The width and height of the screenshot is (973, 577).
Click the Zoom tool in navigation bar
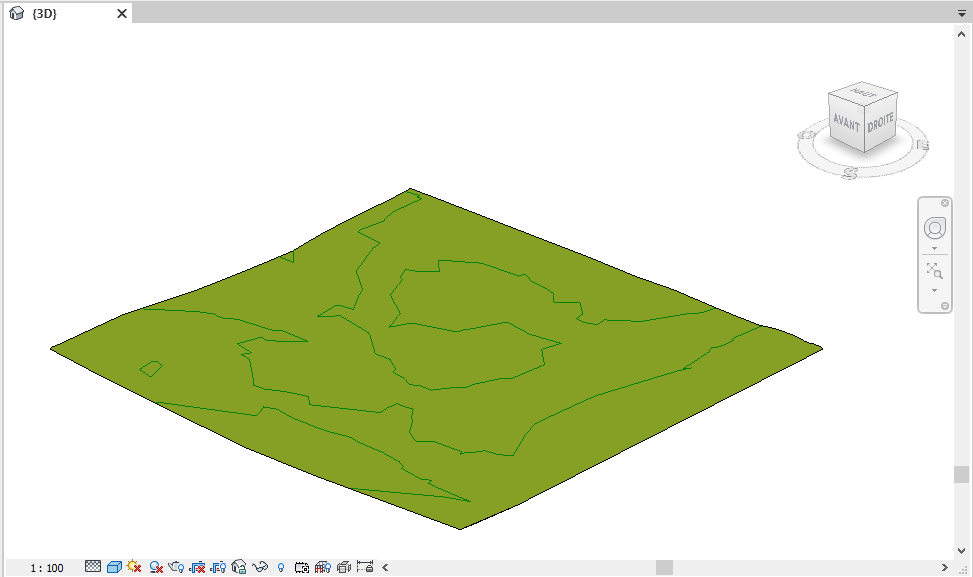click(934, 269)
